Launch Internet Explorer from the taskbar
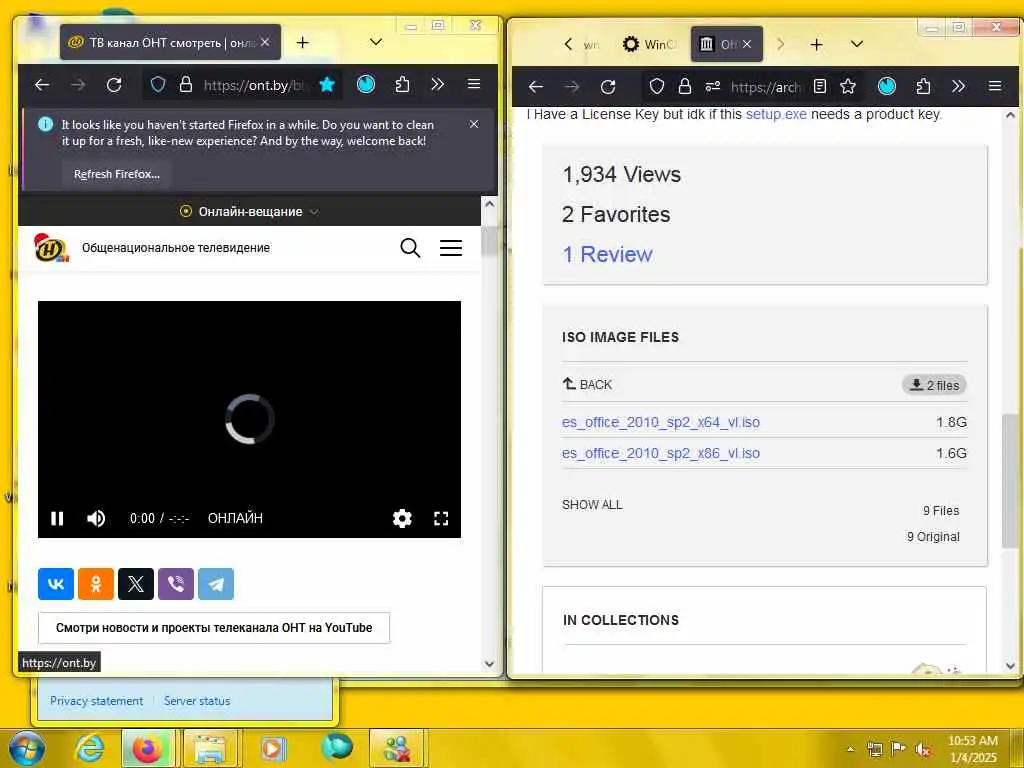 (x=89, y=748)
